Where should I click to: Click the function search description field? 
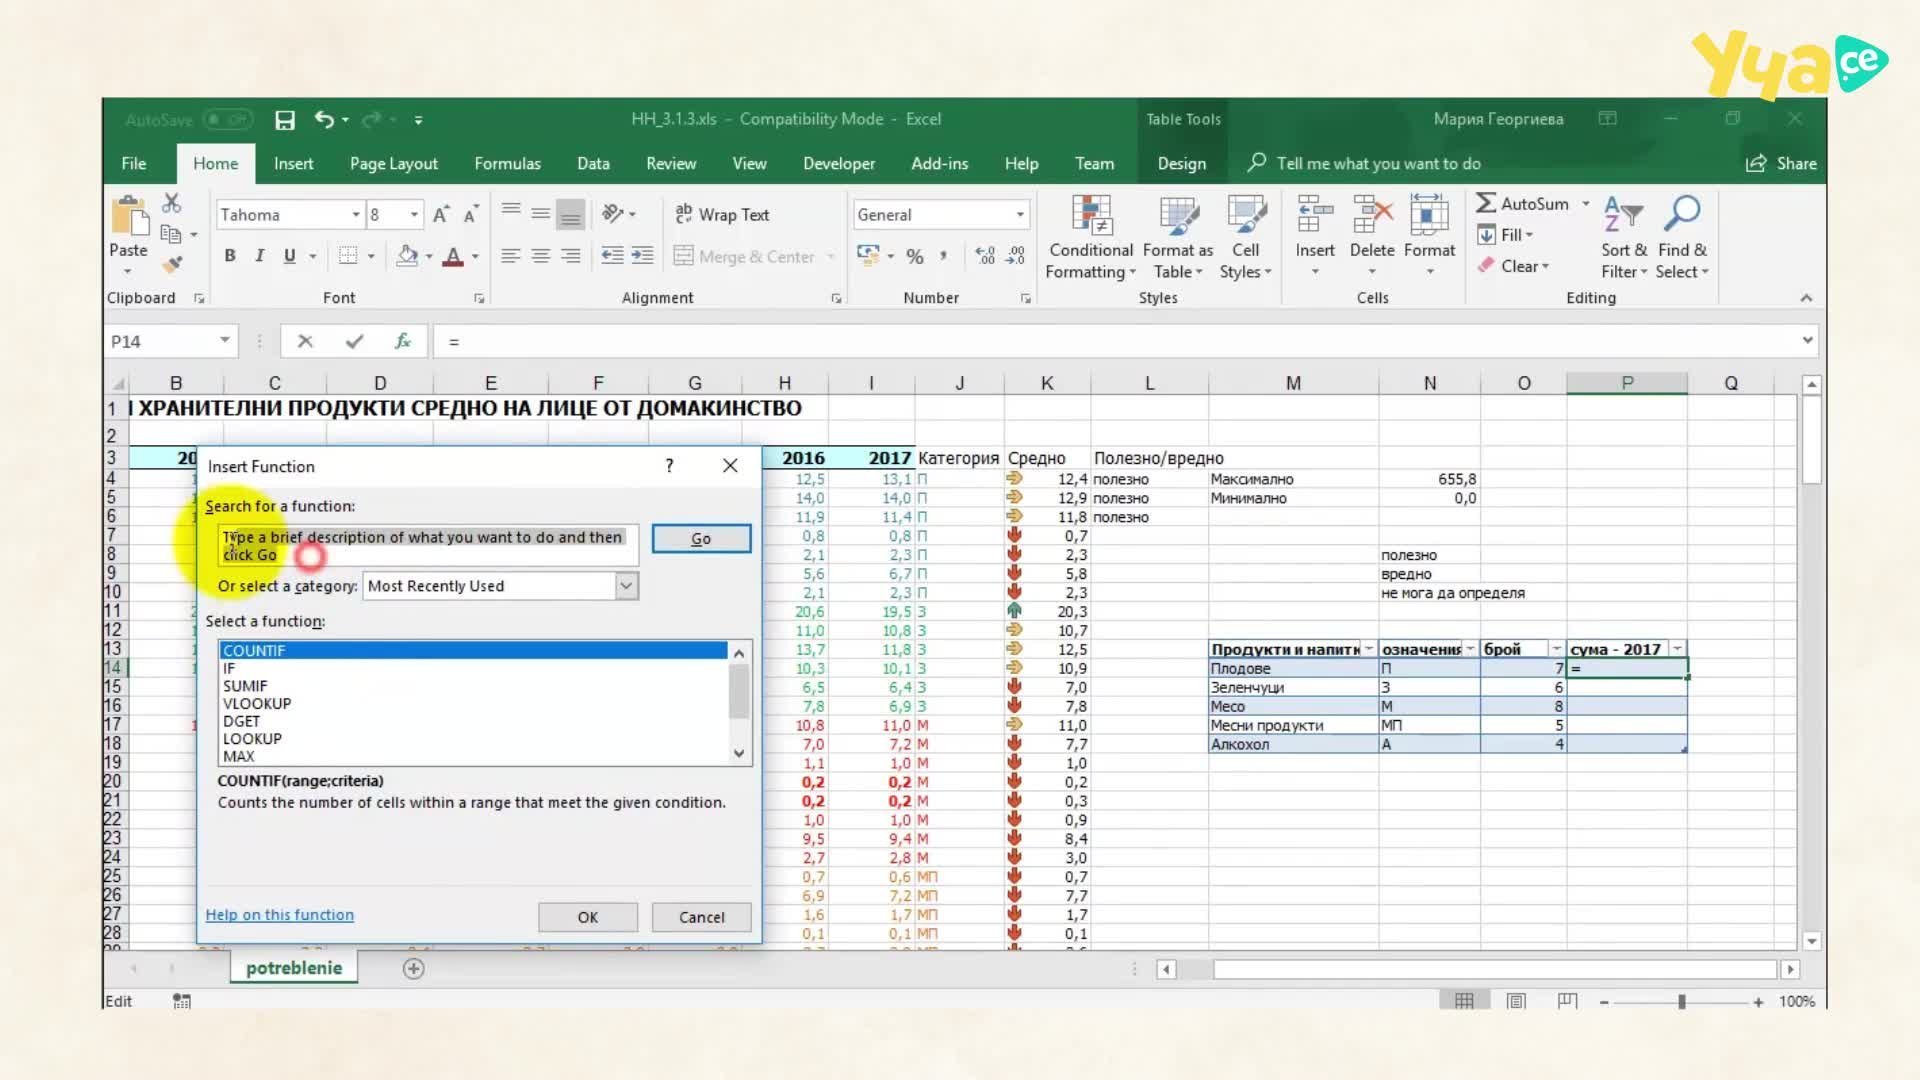(428, 546)
